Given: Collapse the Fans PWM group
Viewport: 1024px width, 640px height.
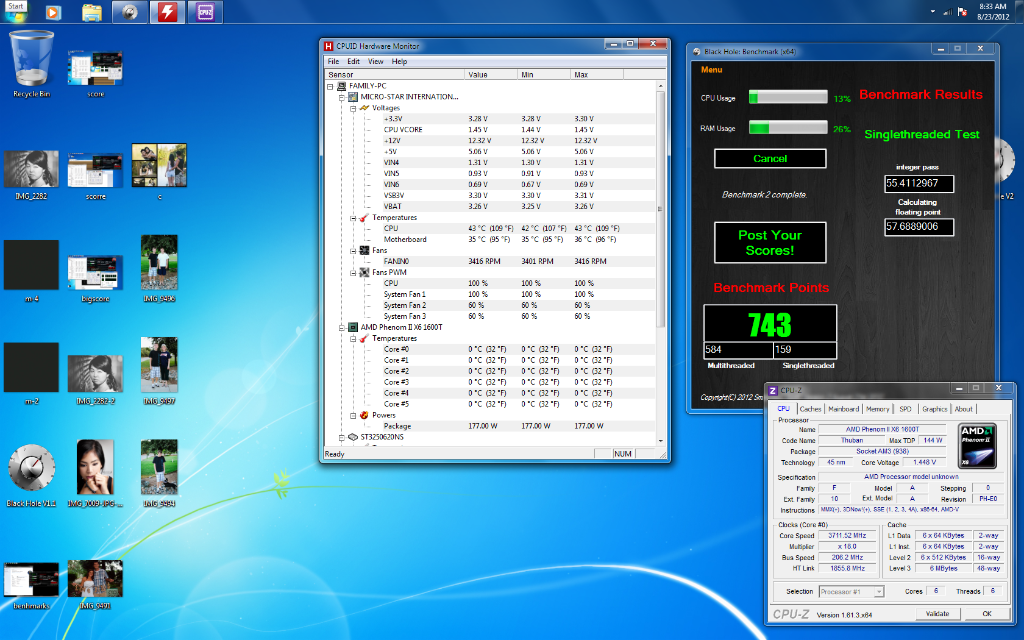Looking at the screenshot, I should (353, 273).
